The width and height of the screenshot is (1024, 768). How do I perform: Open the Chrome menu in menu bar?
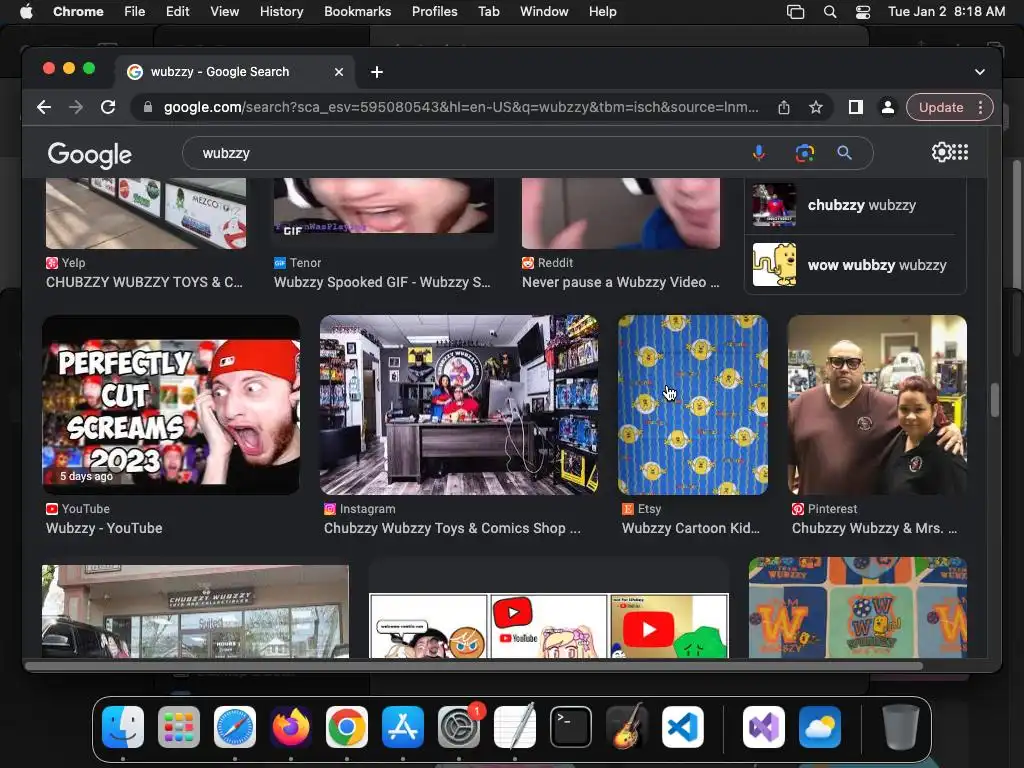tap(78, 12)
